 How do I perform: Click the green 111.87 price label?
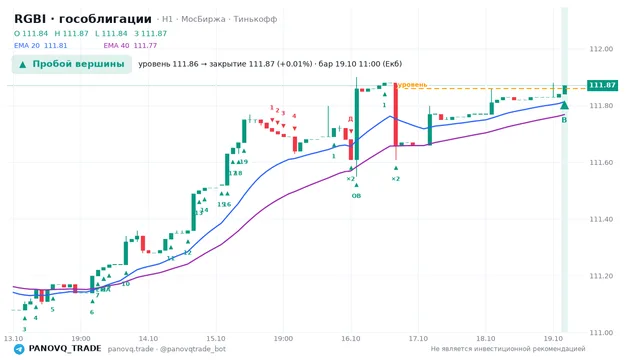(602, 85)
